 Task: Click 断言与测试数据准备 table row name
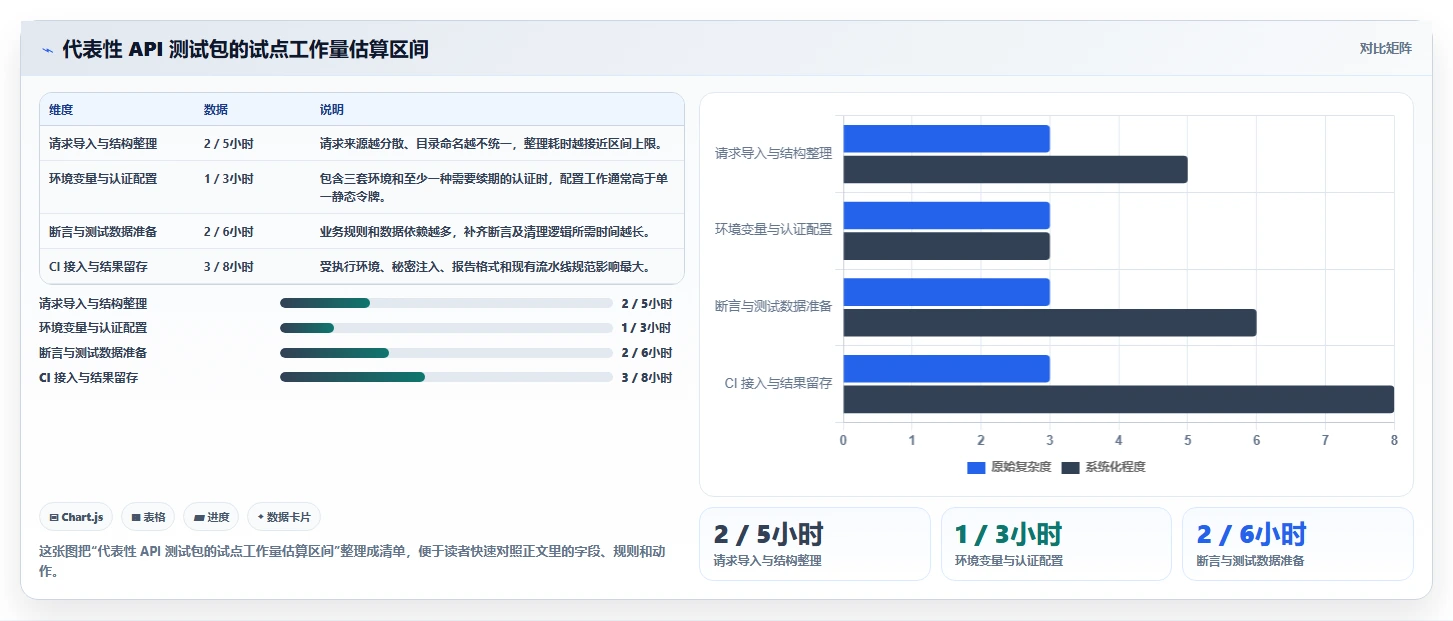pyautogui.click(x=103, y=231)
